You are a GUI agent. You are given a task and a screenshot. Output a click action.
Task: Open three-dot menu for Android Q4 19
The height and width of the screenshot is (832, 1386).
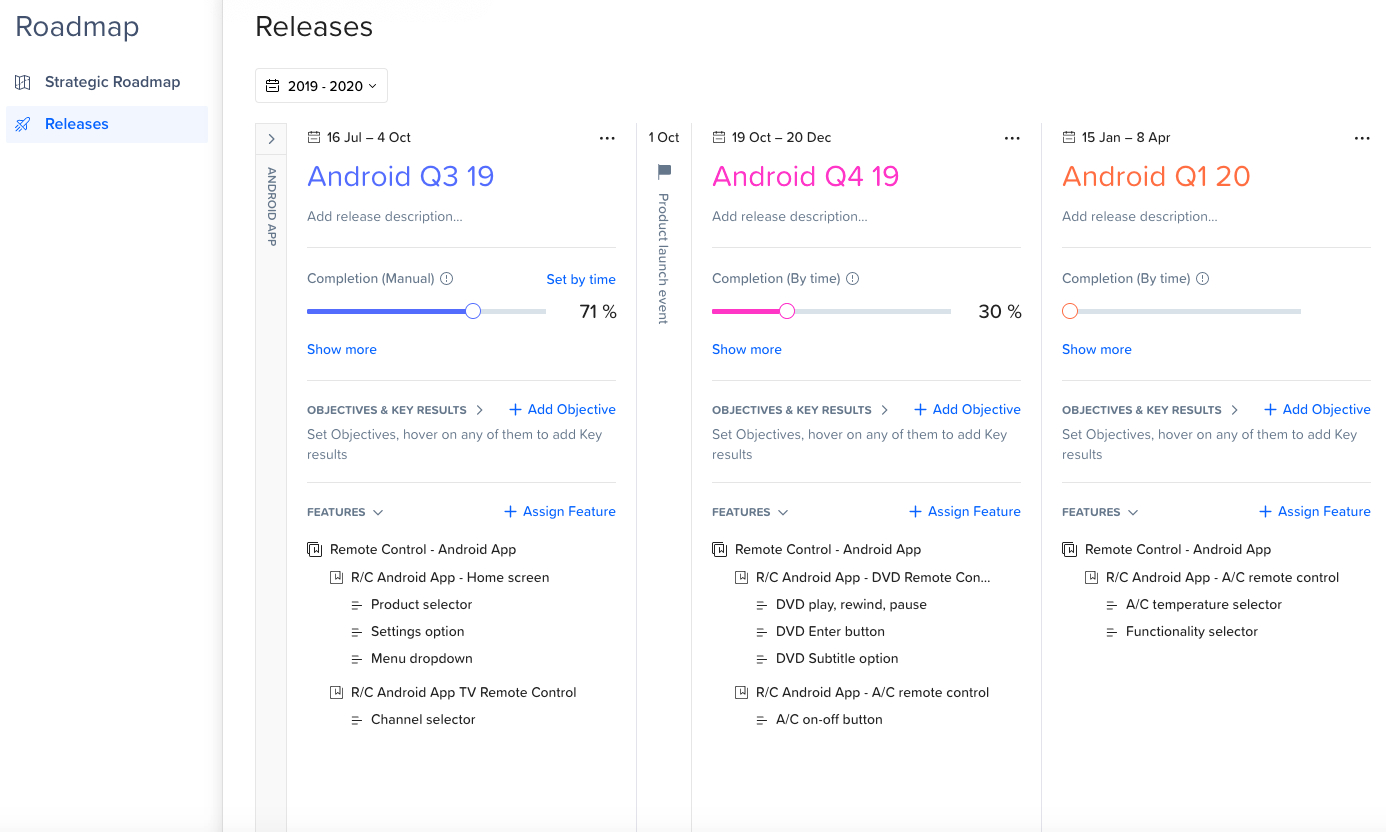[1012, 138]
